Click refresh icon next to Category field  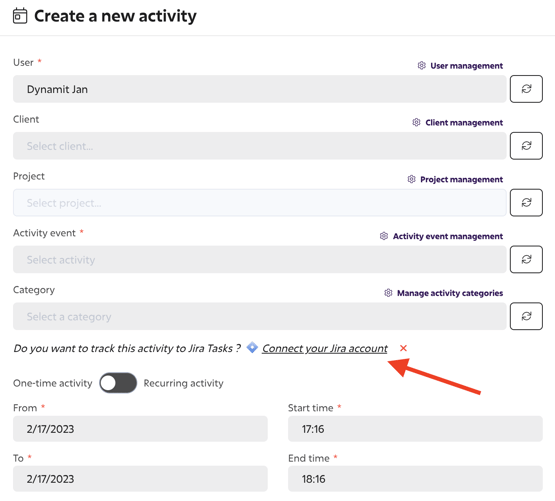(526, 316)
